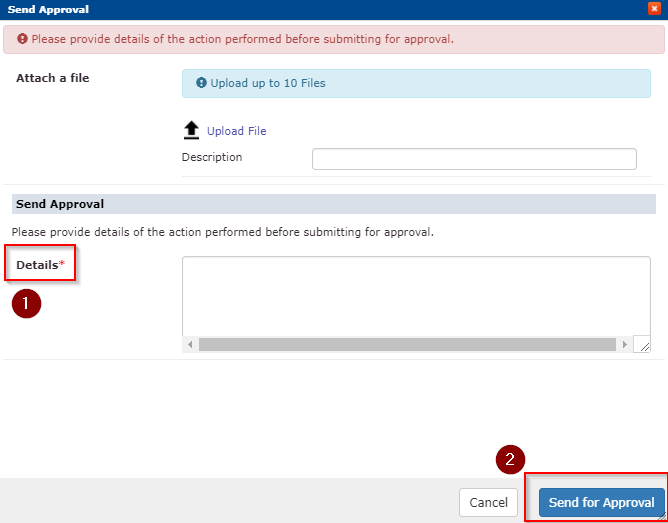The width and height of the screenshot is (668, 523).
Task: Click the Send Approval dialog title
Action: (48, 9)
